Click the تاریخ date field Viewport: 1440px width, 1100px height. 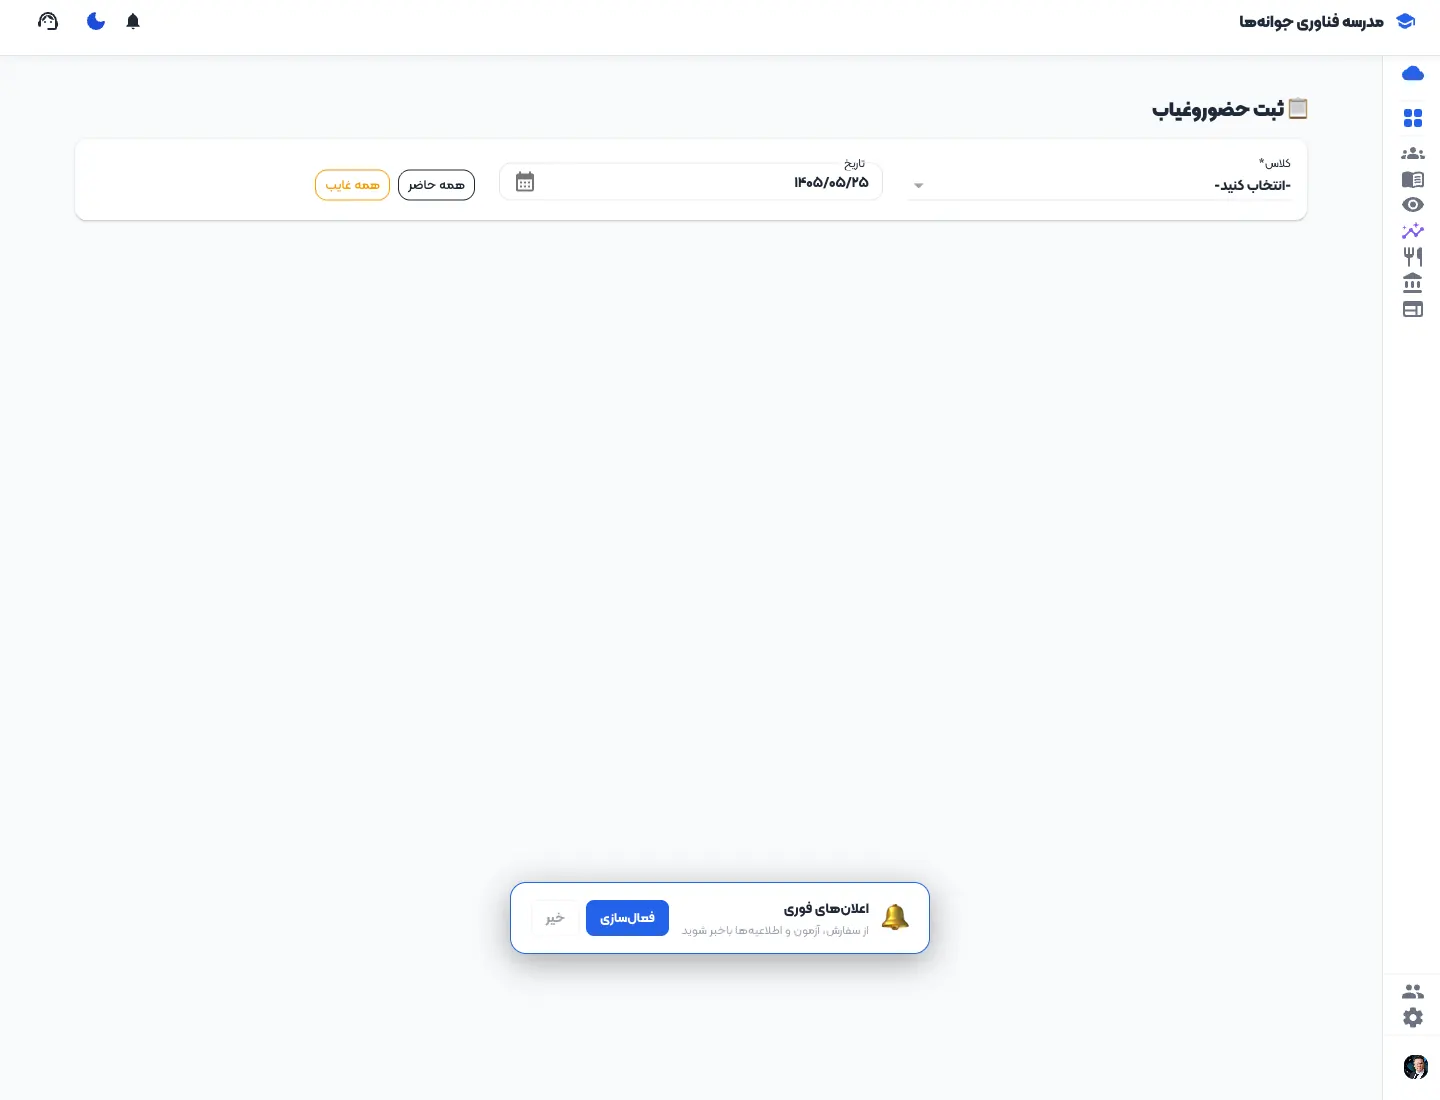coord(691,182)
